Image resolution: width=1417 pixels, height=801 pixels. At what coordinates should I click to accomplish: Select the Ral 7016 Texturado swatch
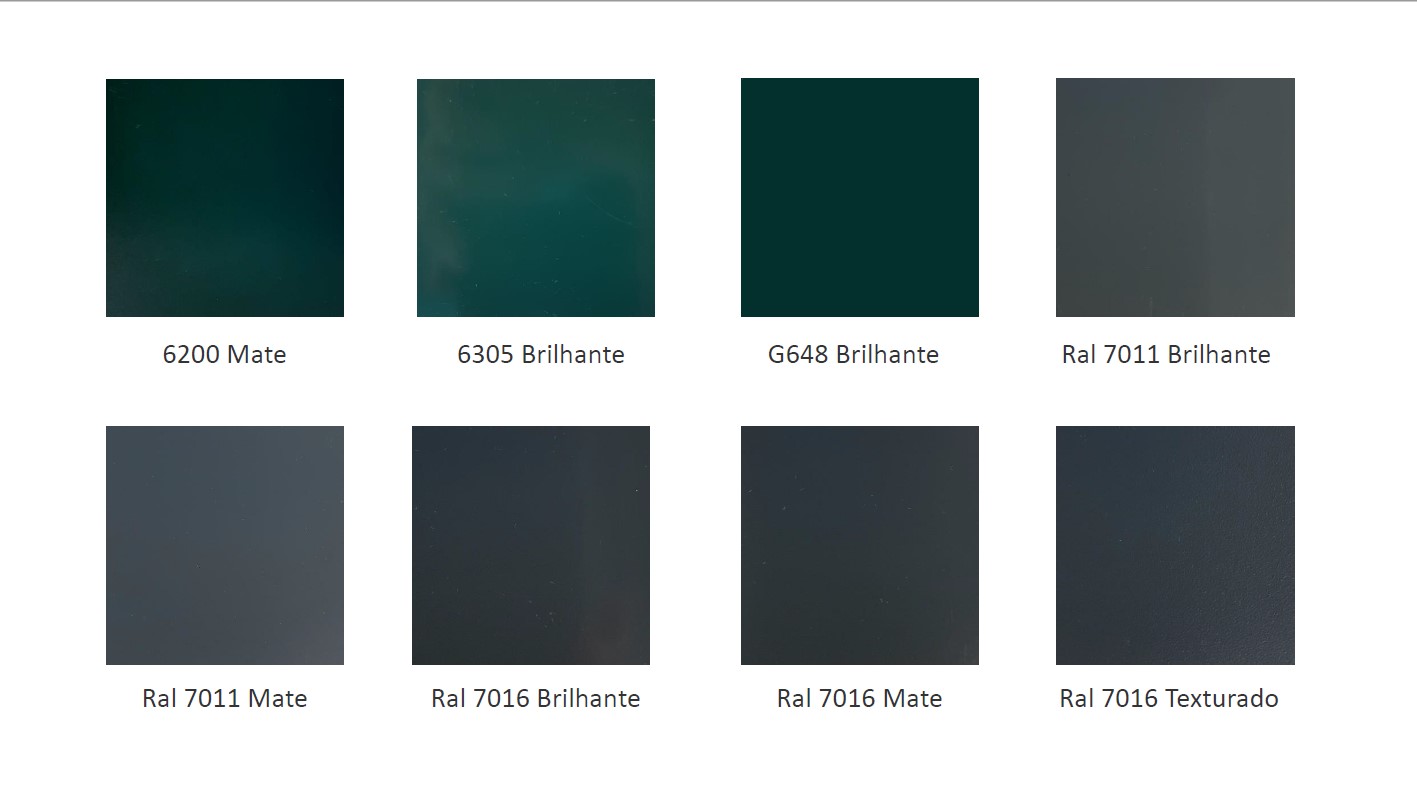click(x=1175, y=545)
